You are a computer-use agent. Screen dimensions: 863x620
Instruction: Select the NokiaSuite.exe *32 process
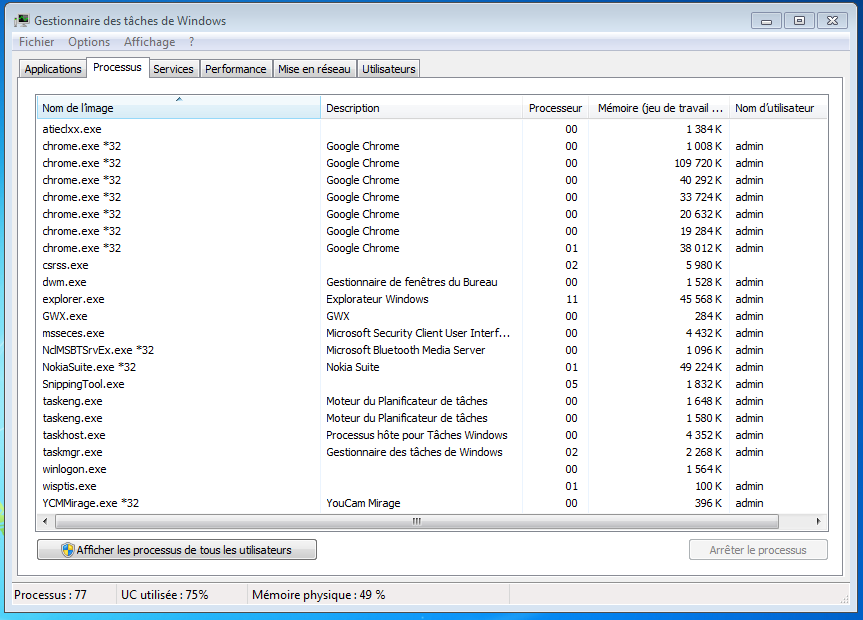point(432,367)
